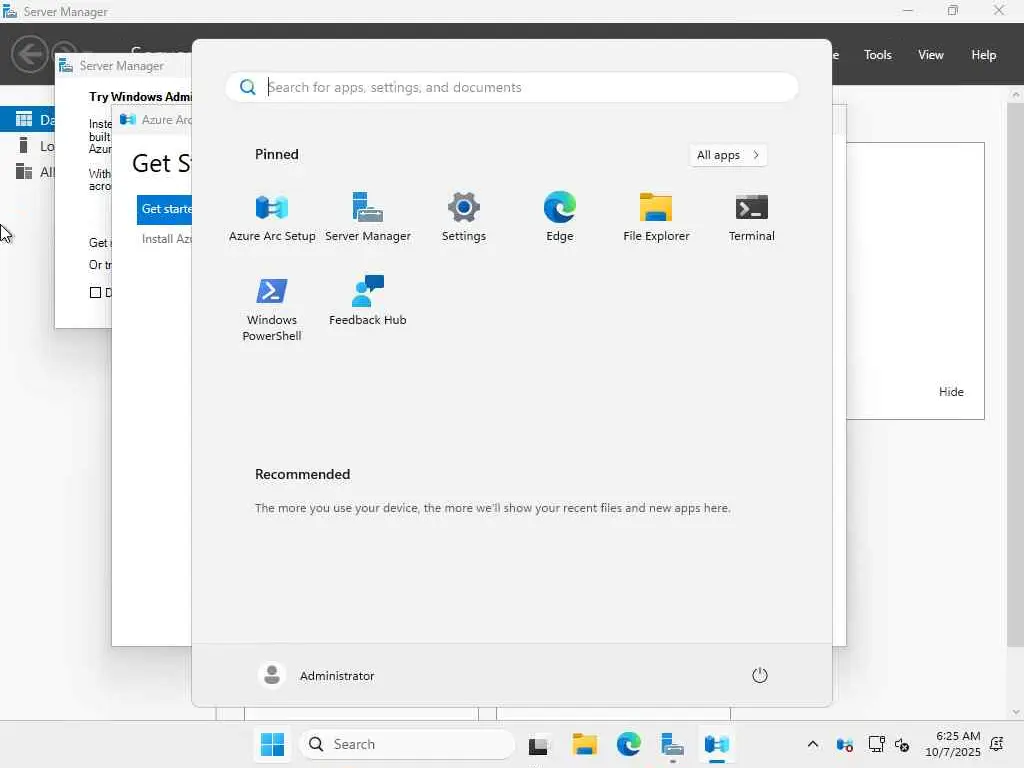
Task: Tick the checkbox in Windows Admin dialog
Action: [95, 292]
